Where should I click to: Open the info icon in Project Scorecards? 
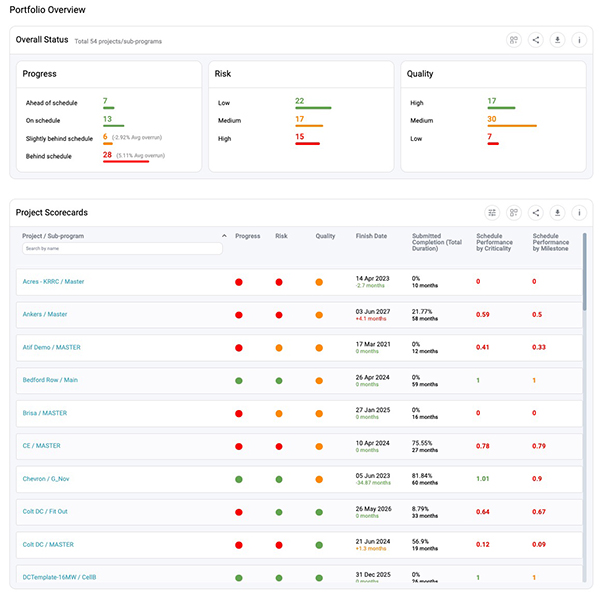pos(579,212)
